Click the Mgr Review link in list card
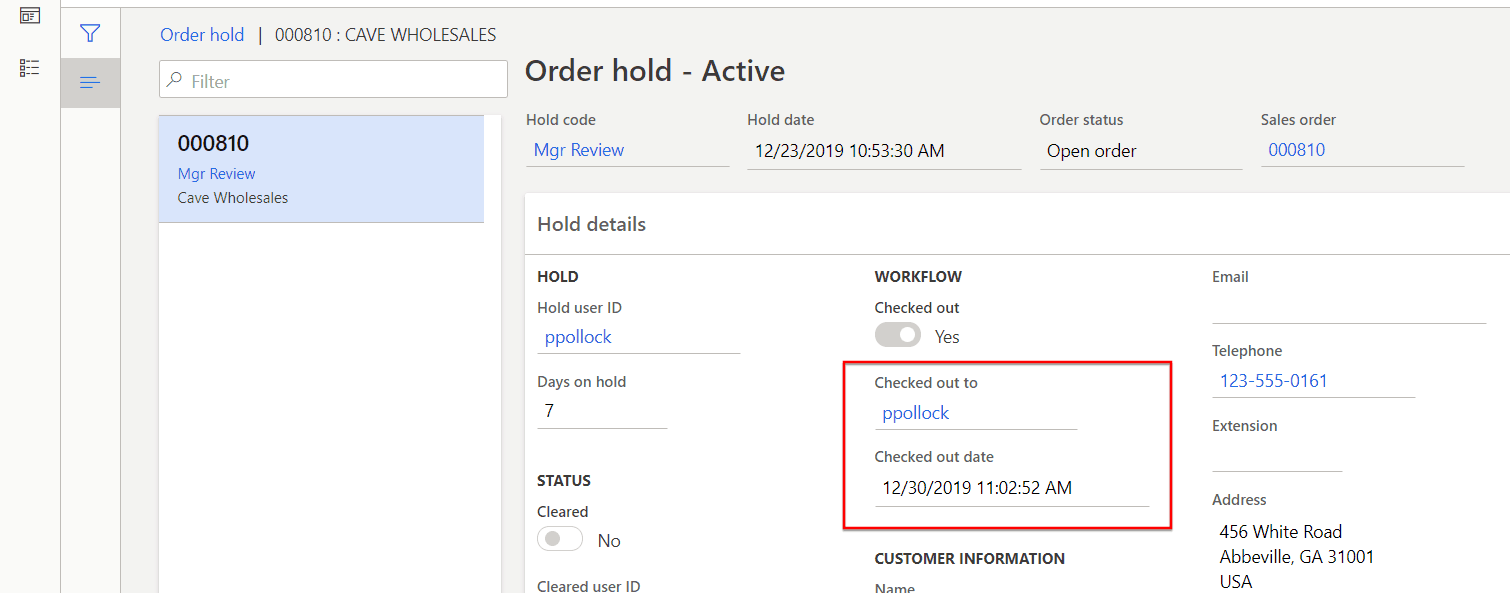Image resolution: width=1510 pixels, height=593 pixels. [217, 174]
